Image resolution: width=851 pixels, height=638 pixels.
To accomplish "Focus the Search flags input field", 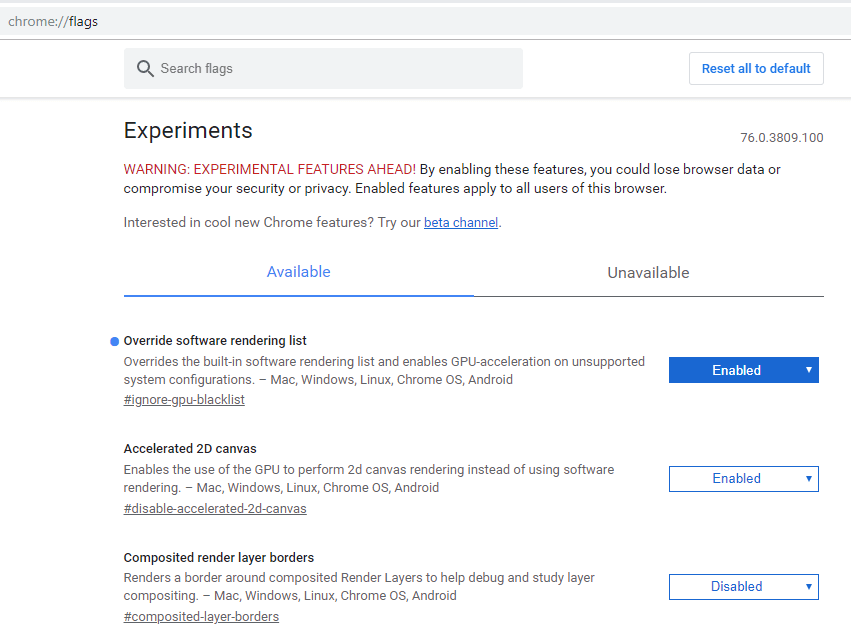I will coord(330,69).
